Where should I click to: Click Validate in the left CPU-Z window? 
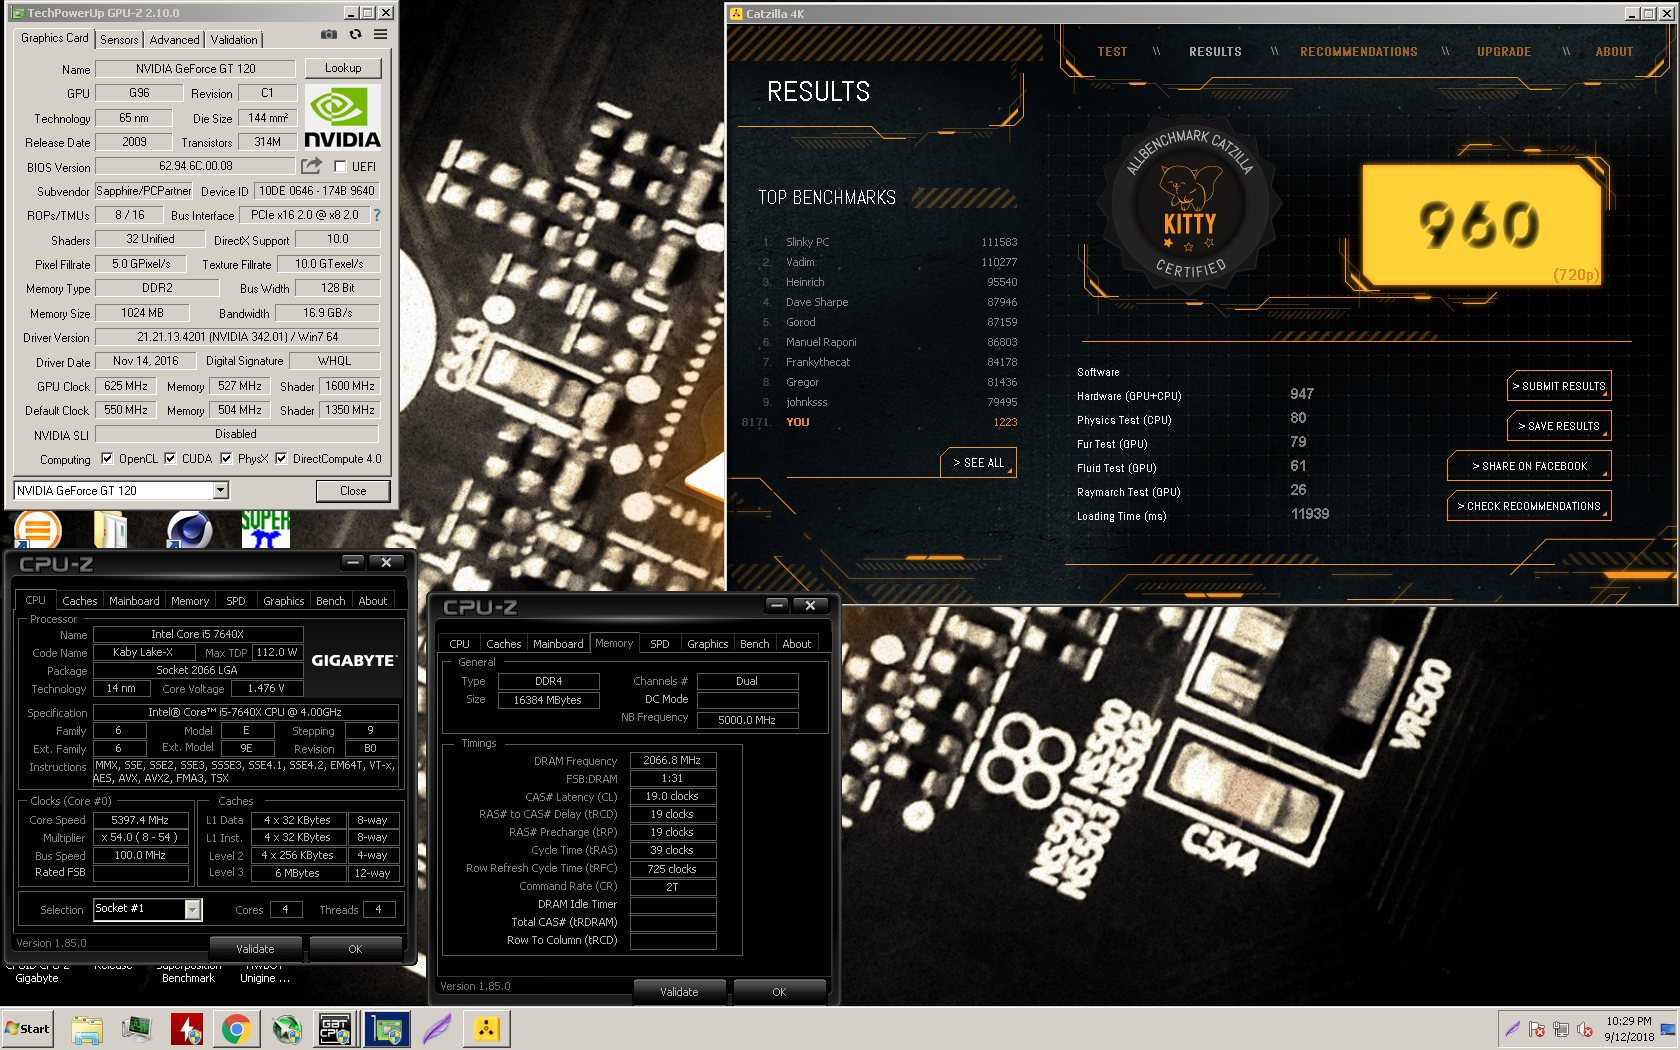[x=255, y=949]
